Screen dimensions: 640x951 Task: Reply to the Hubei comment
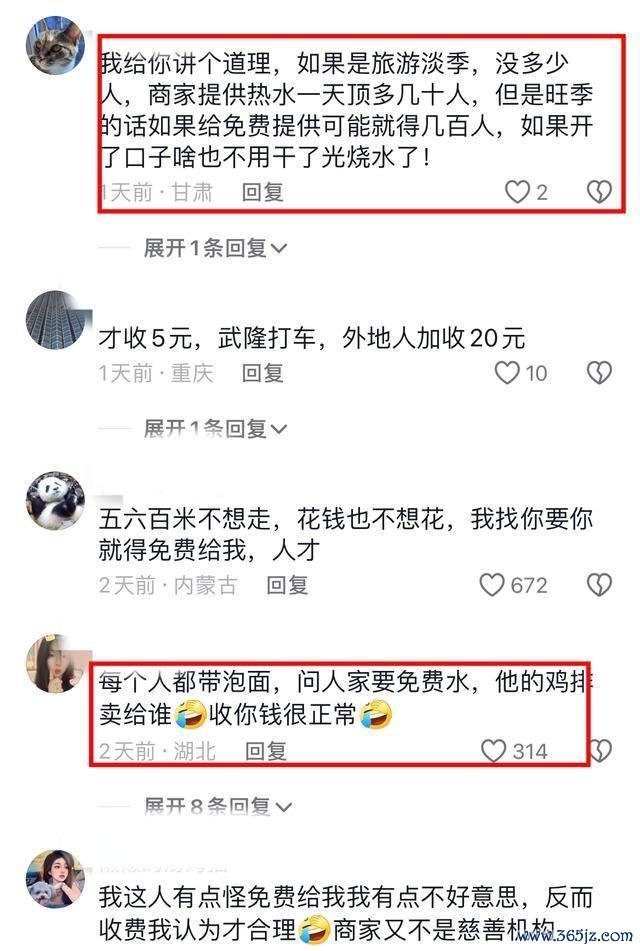tap(266, 751)
